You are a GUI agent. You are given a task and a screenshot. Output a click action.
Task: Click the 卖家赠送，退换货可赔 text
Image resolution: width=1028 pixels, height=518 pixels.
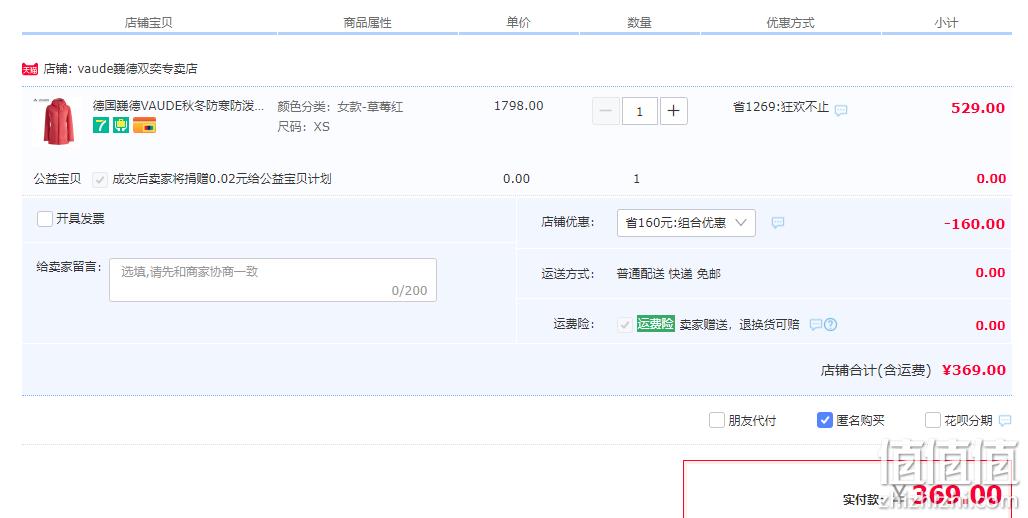pyautogui.click(x=740, y=325)
